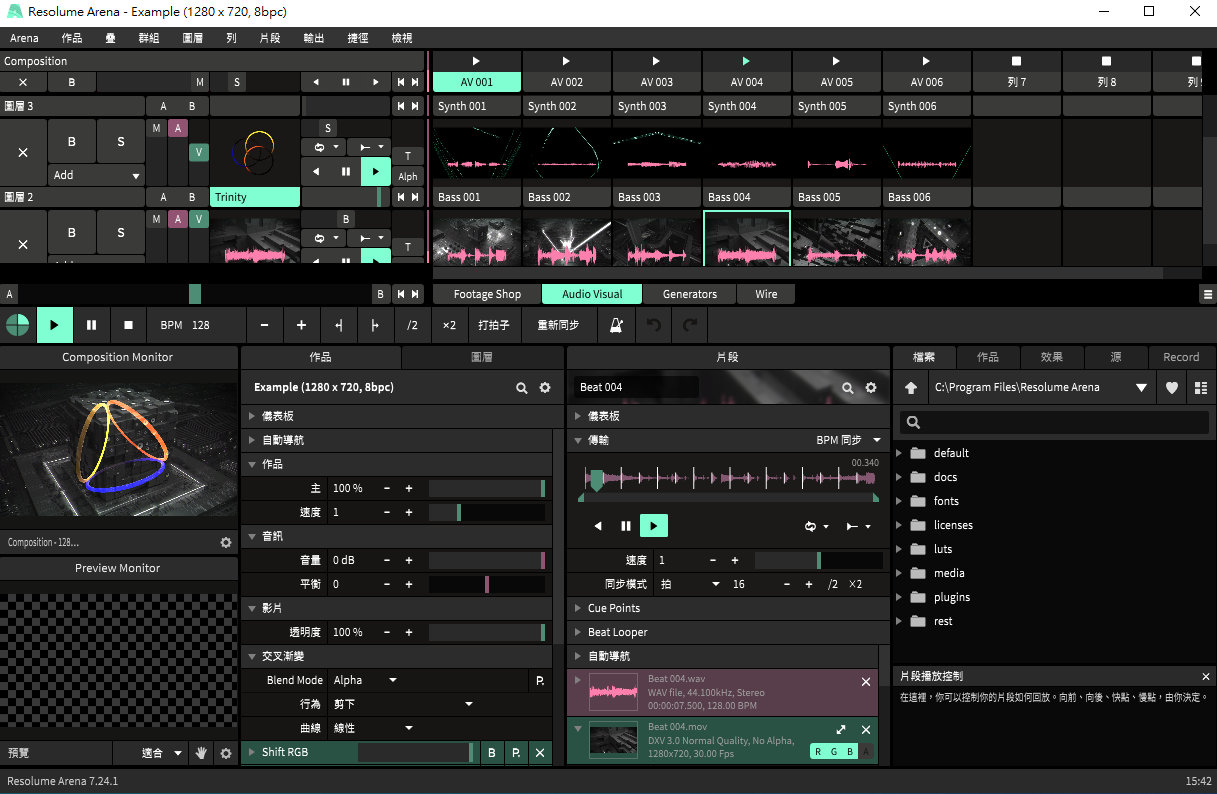
Task: Click the 重新同步 resync button
Action: pos(558,325)
